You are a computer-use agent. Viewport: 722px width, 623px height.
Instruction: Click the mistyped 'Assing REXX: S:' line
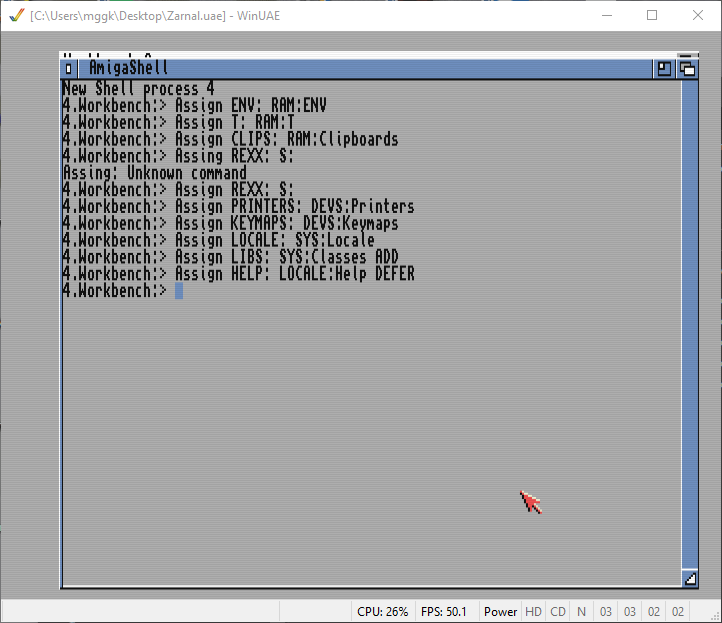(178, 156)
